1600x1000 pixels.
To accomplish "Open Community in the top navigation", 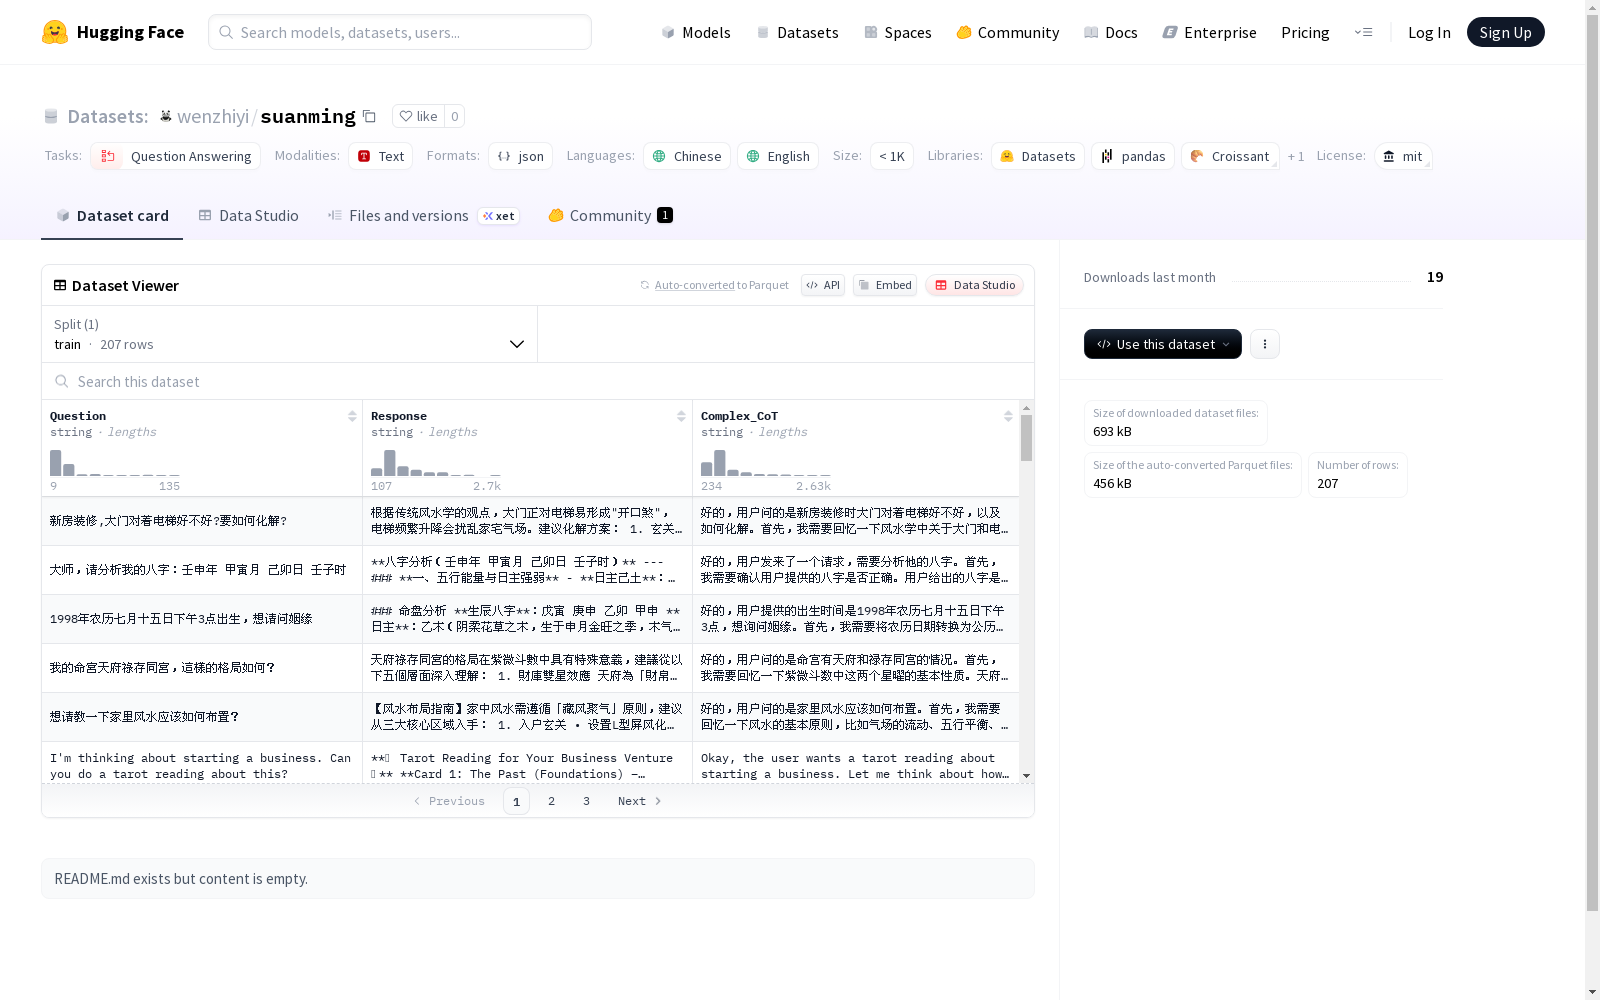I will click(1008, 32).
